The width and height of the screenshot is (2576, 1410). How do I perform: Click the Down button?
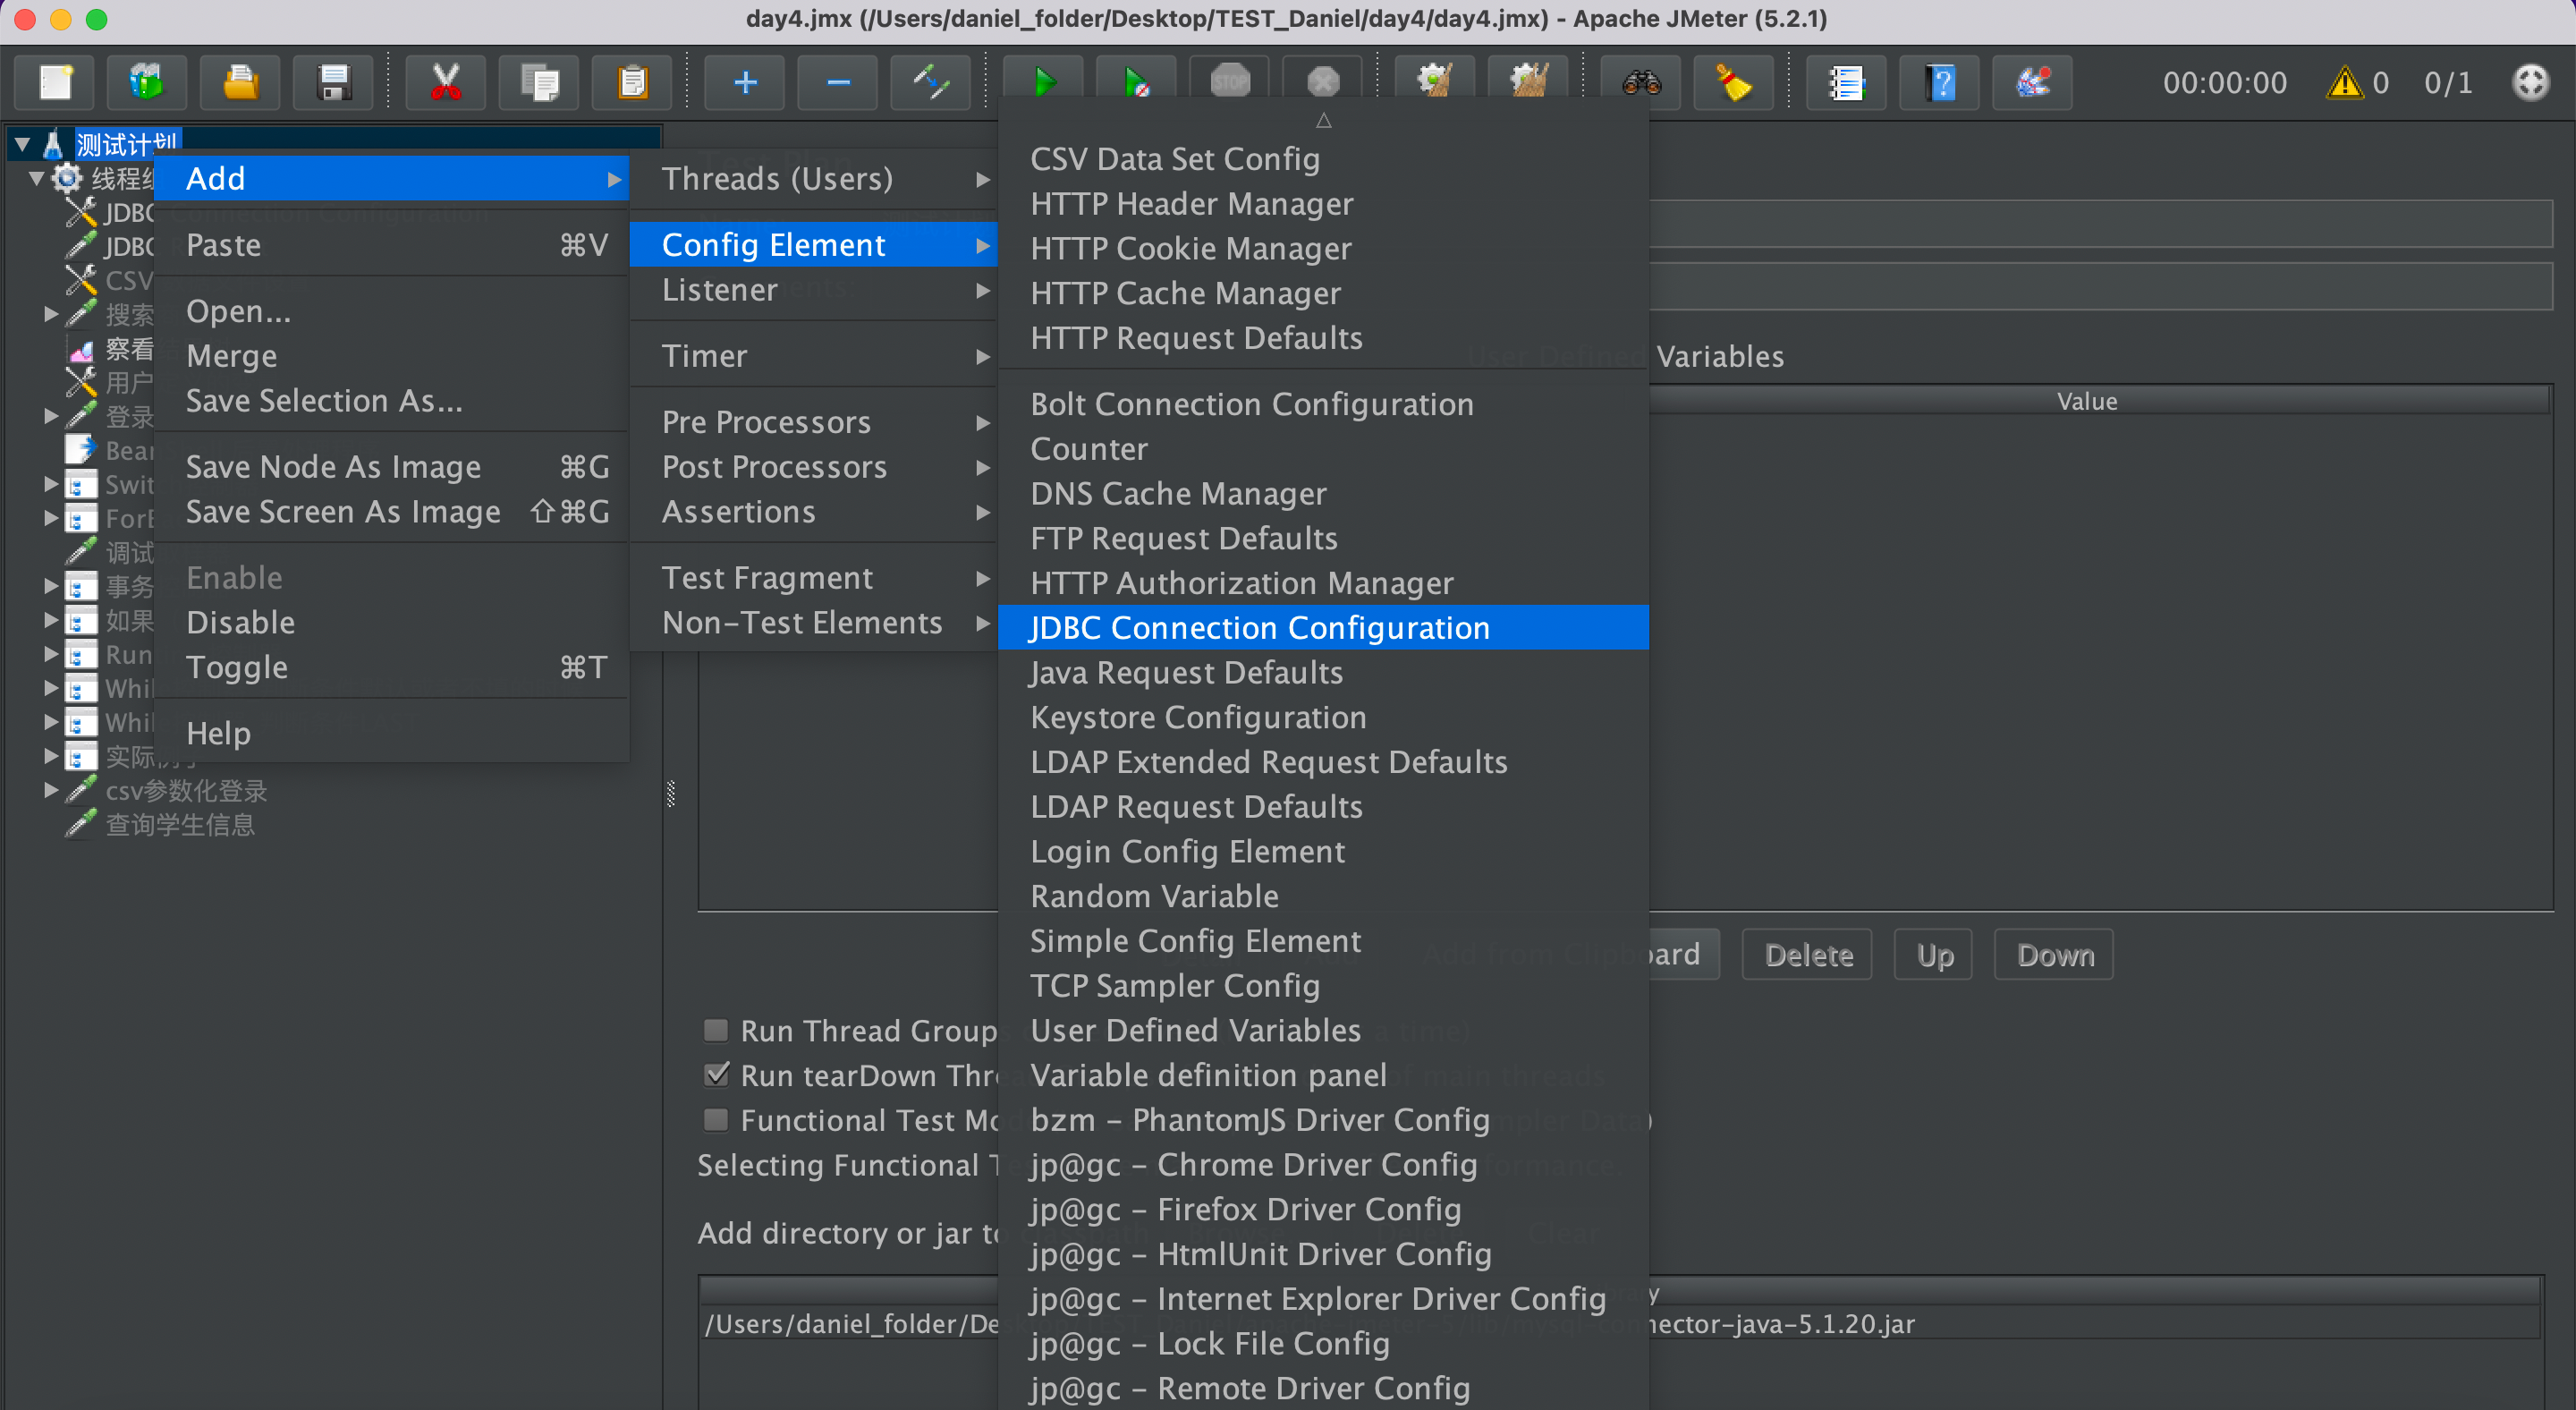click(2054, 955)
